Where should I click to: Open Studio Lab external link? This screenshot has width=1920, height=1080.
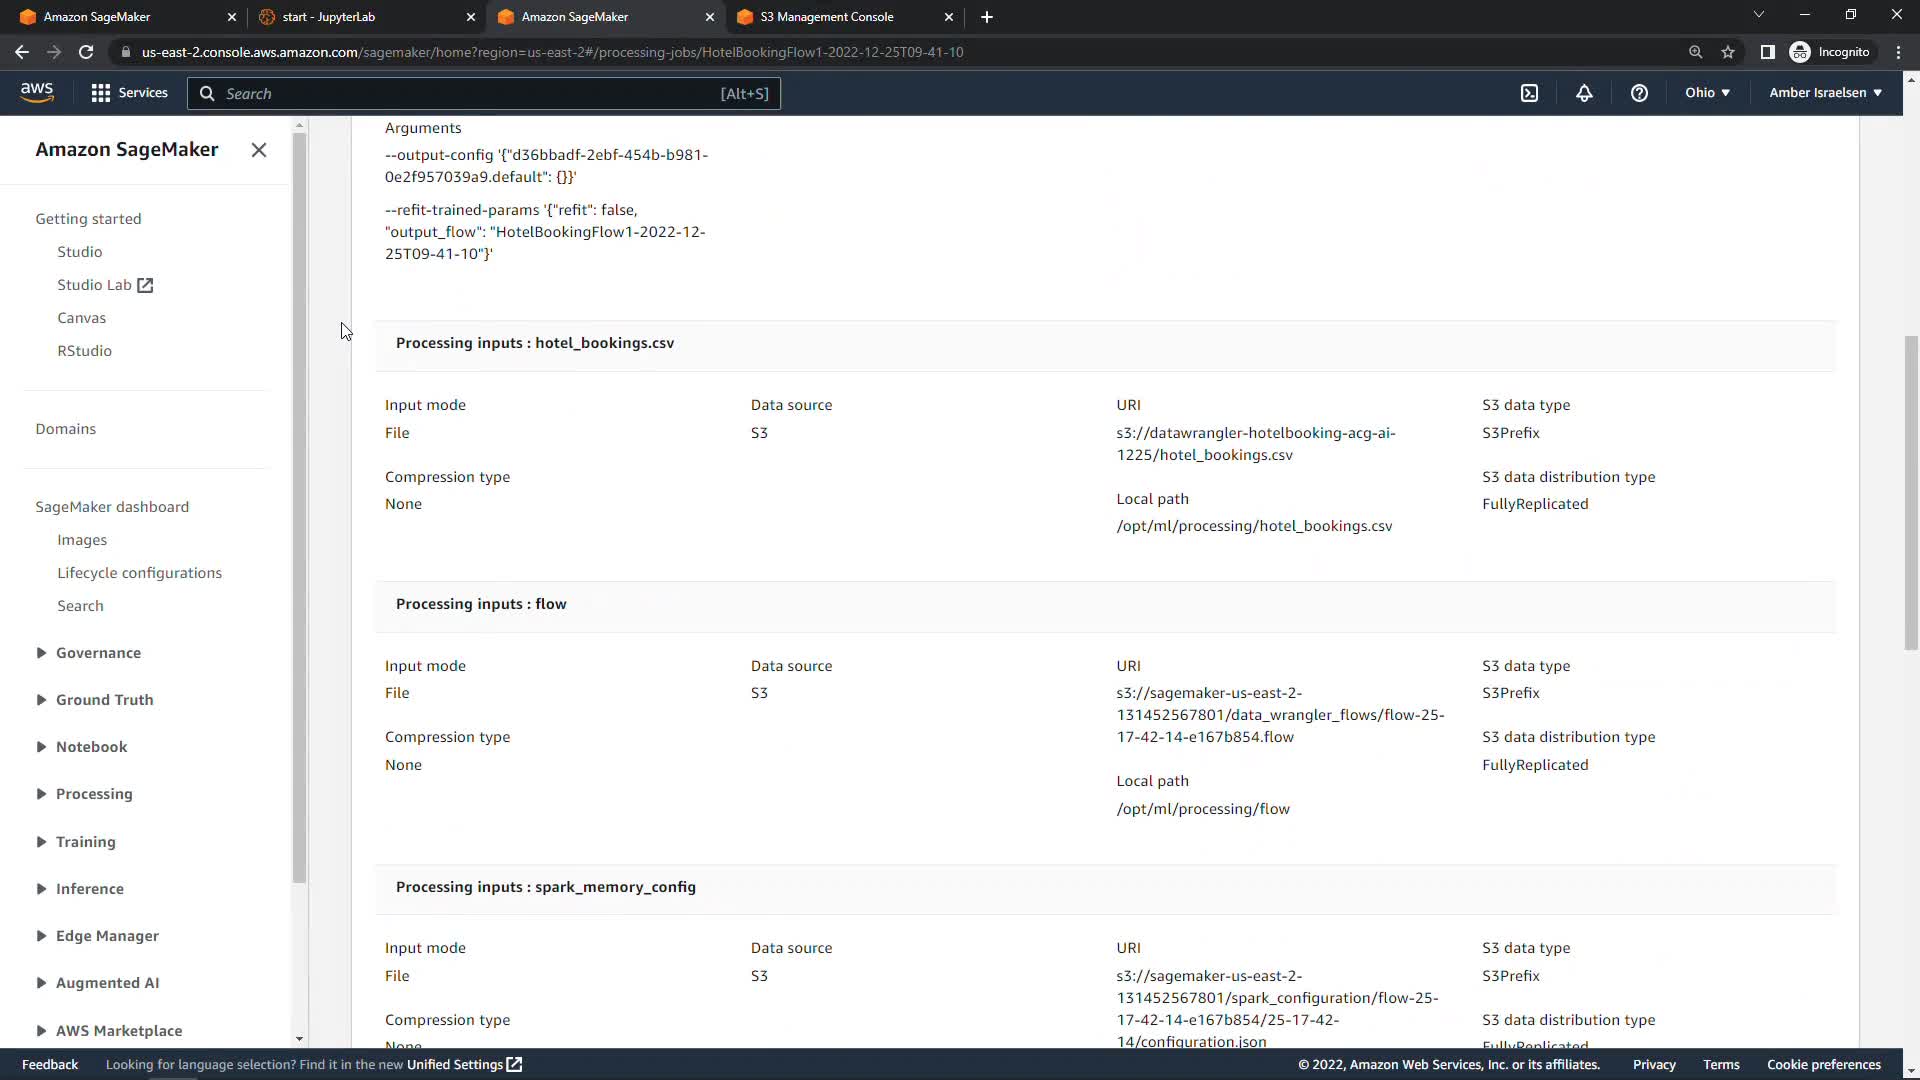[x=105, y=285]
